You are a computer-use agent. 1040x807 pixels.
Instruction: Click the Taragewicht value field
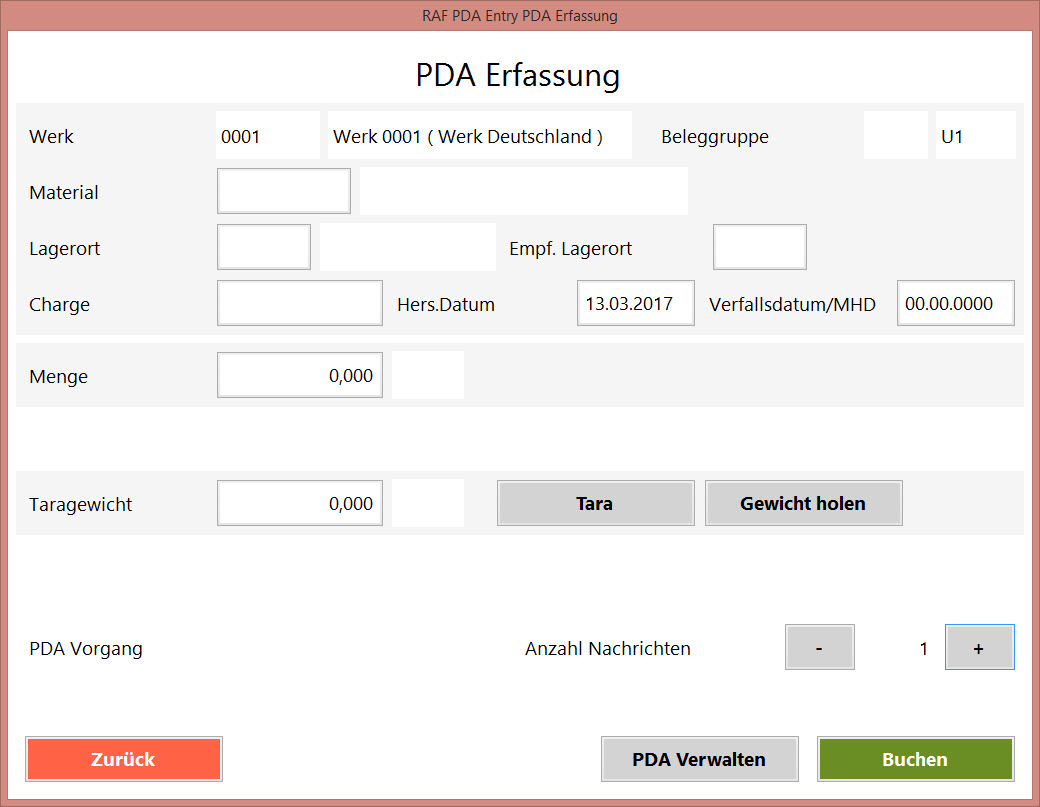(299, 503)
